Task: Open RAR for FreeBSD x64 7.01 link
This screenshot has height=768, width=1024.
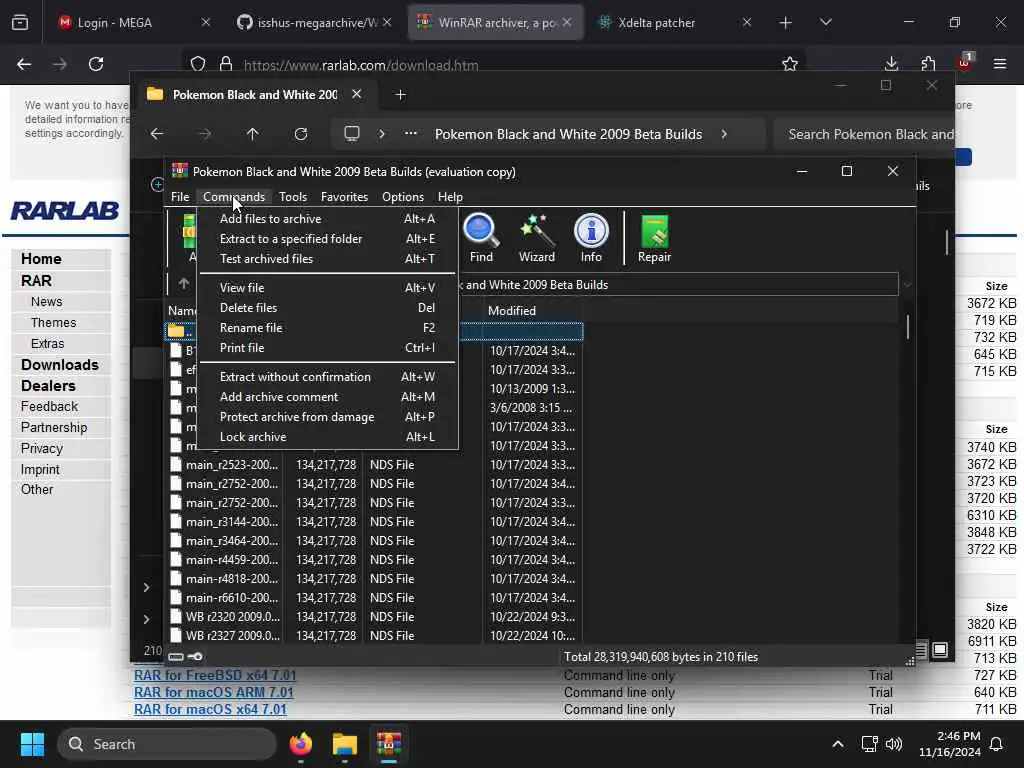Action: (x=215, y=675)
